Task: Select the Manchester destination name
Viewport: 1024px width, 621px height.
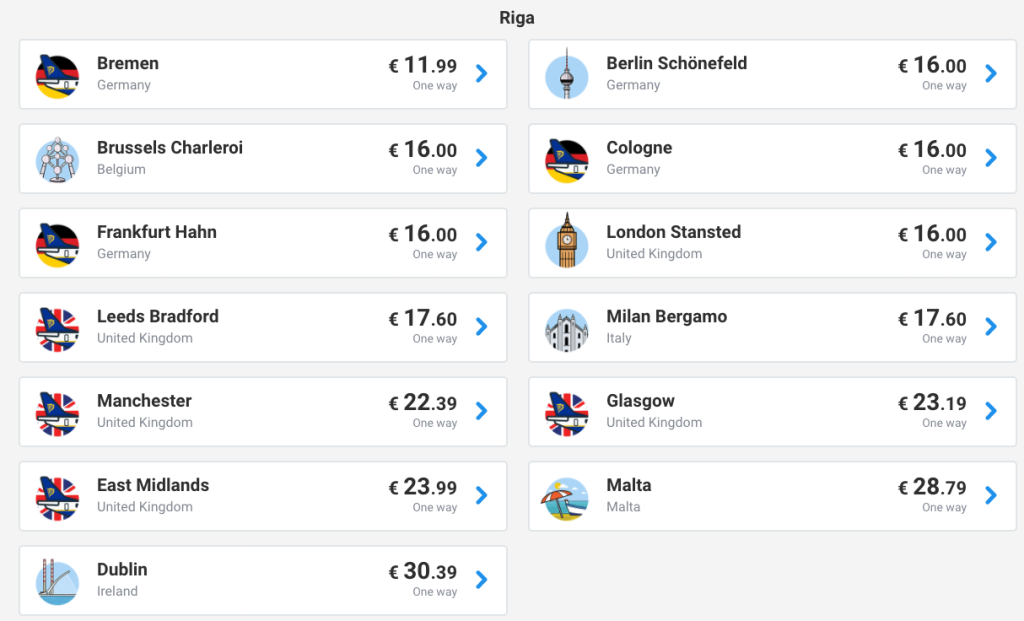Action: (144, 401)
